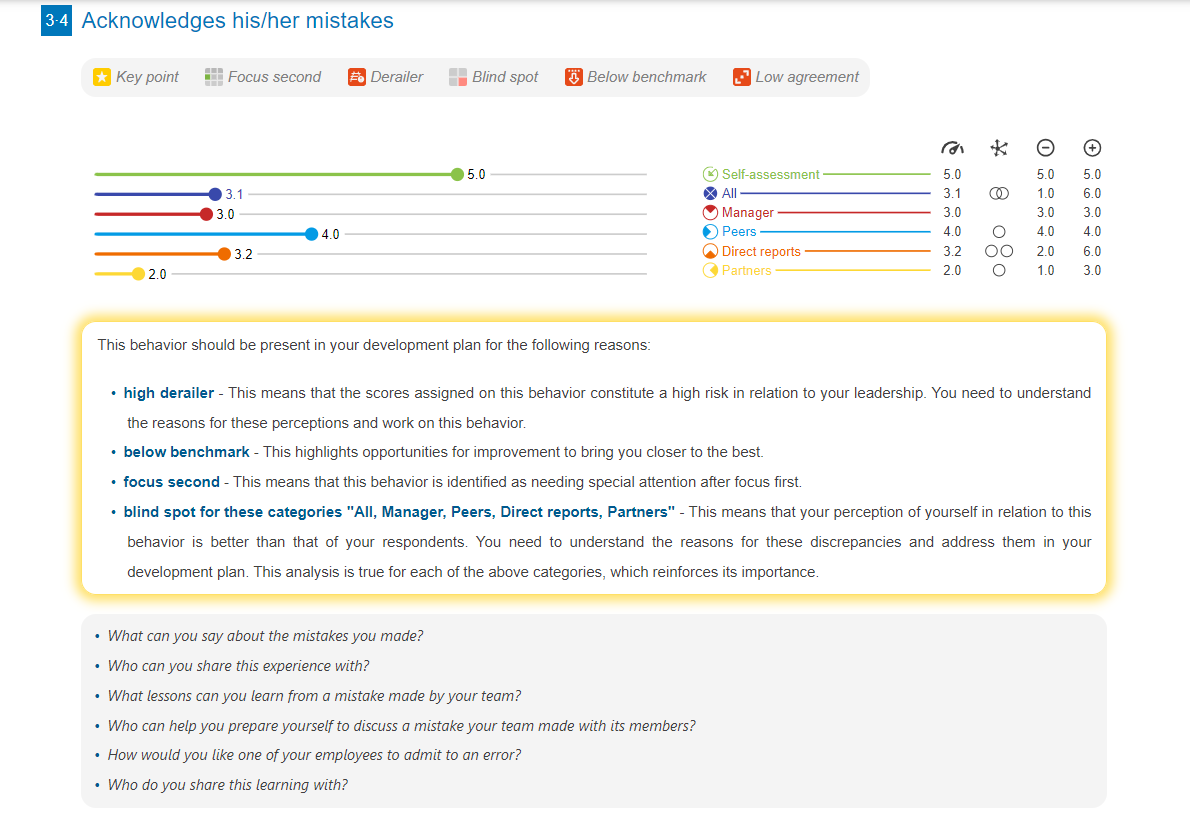Click the Self-assessment clock icon

click(710, 173)
